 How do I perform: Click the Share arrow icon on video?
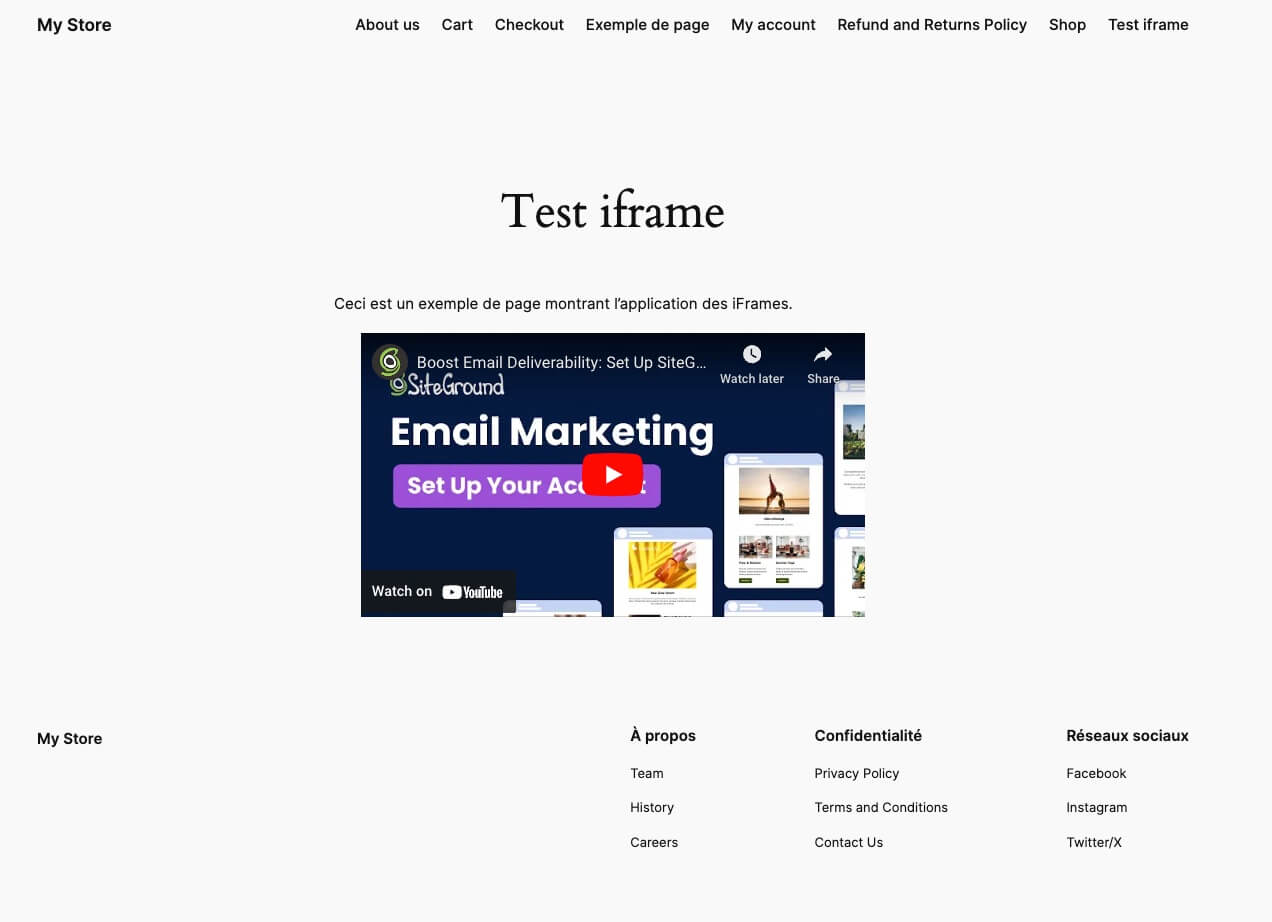(823, 354)
